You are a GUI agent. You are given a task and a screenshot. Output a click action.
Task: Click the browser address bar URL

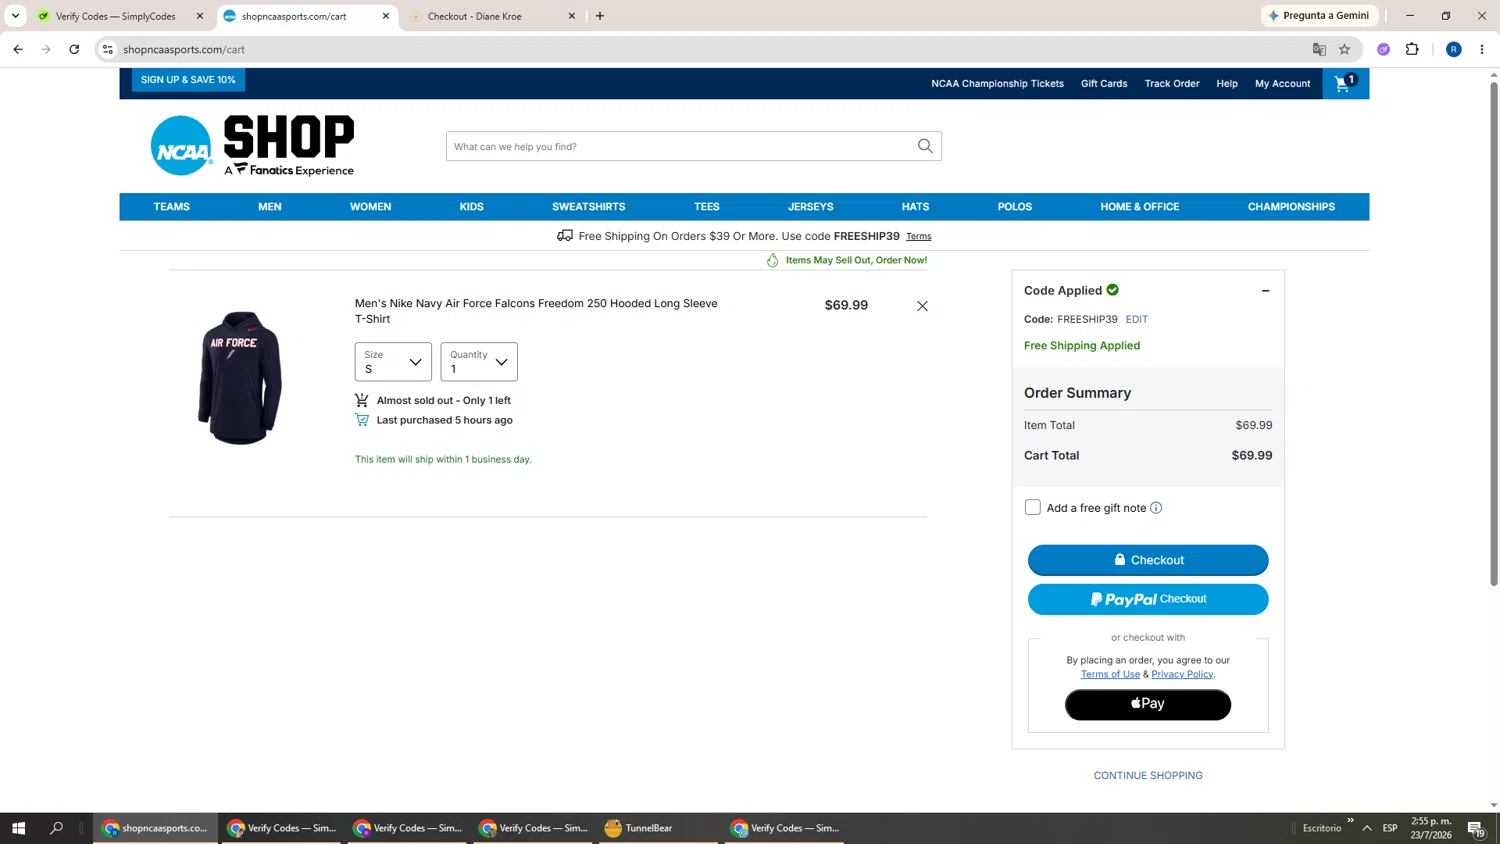tap(184, 49)
